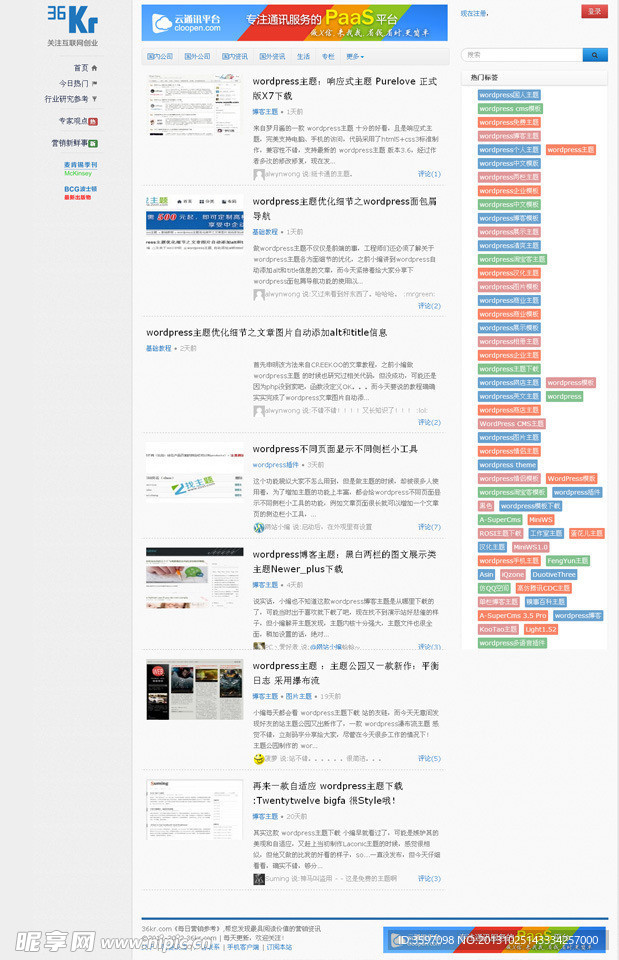This screenshot has height=960, width=619.
Task: Open the Purelove 正式版X7下载 post title
Action: point(345,89)
